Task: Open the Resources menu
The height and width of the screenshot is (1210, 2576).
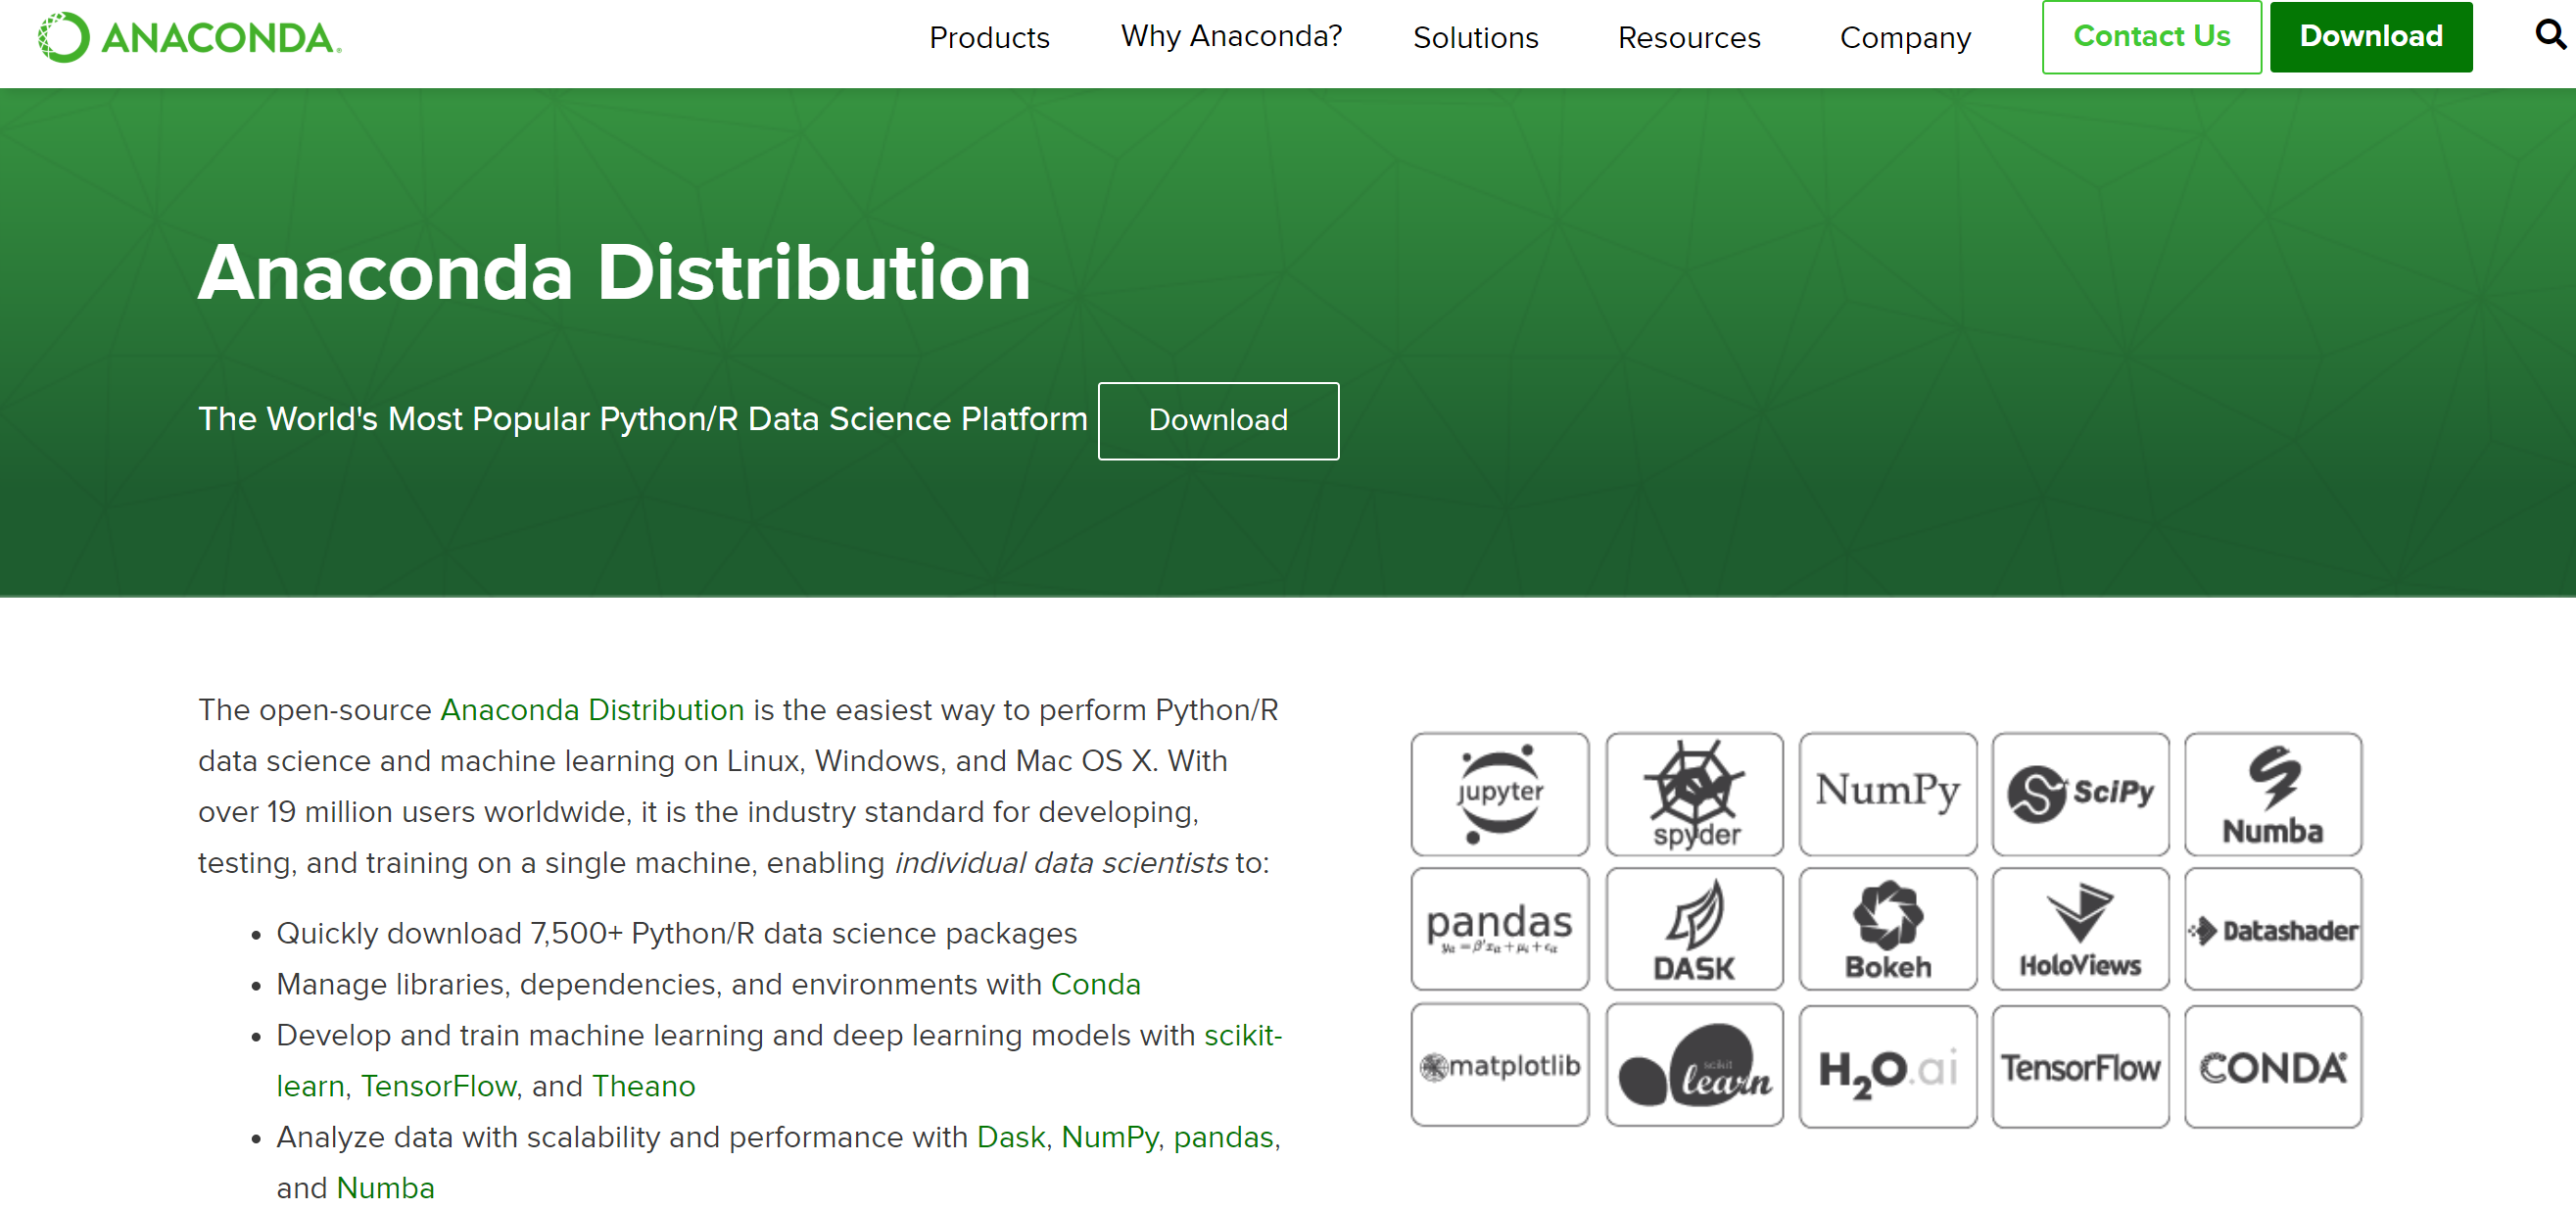Action: coord(1688,38)
